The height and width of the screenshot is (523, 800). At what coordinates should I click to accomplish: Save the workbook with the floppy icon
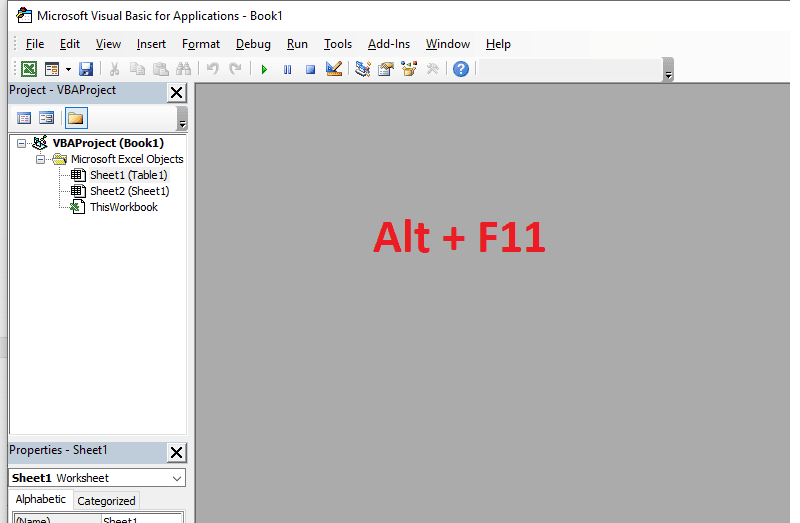(x=86, y=69)
